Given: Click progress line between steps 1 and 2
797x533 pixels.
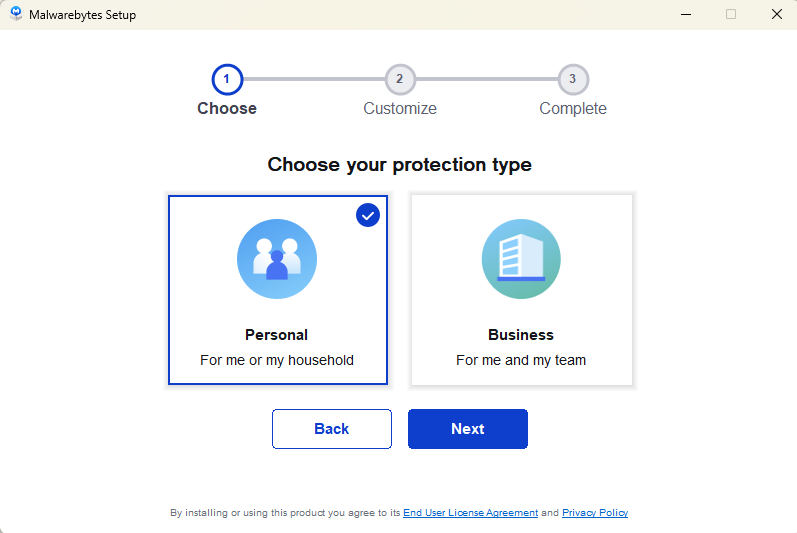Looking at the screenshot, I should click(313, 79).
